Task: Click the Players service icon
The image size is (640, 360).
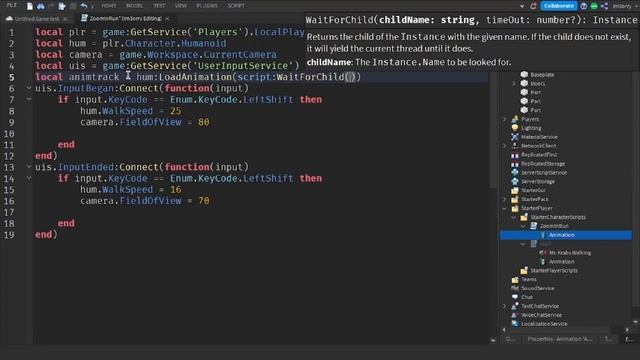Action: click(x=515, y=119)
